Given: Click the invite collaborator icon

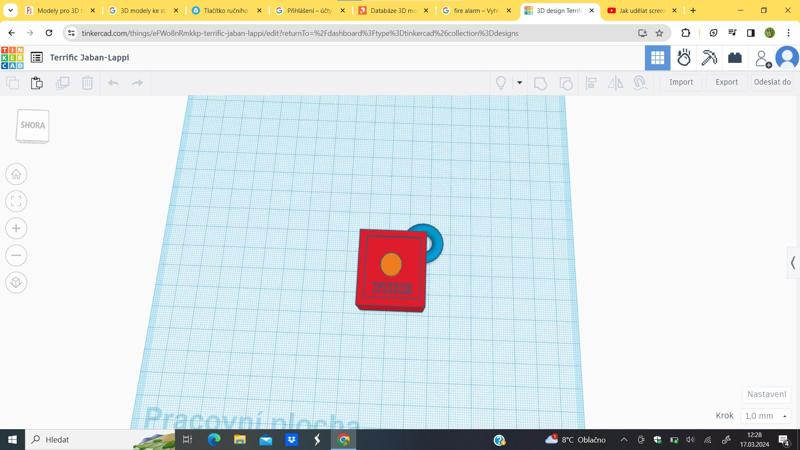Looking at the screenshot, I should tap(763, 59).
